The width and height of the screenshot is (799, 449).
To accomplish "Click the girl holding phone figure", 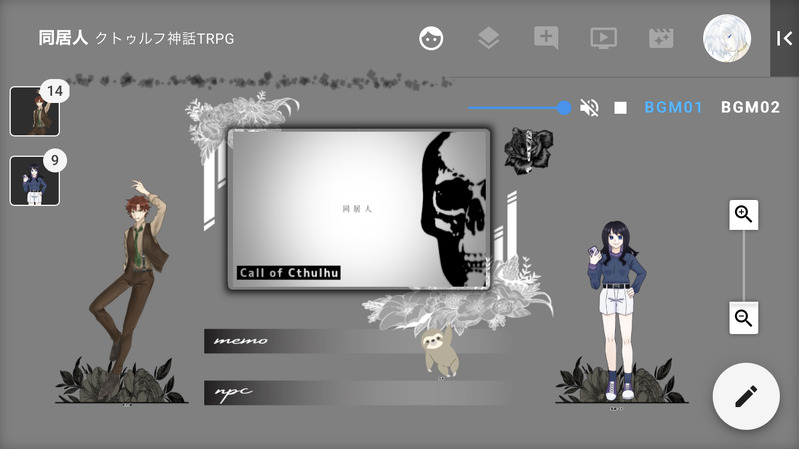I will click(617, 310).
